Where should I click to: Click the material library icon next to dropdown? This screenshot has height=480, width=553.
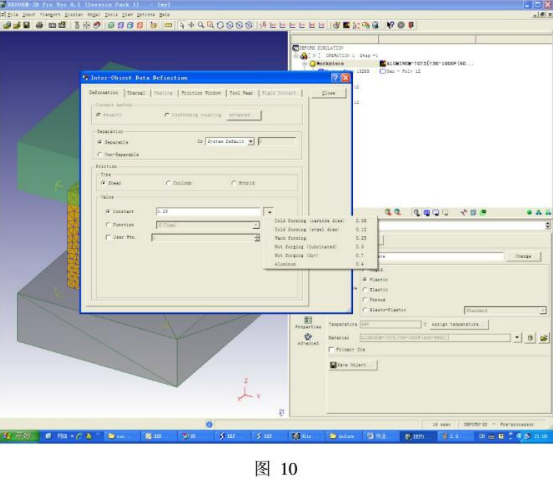[x=530, y=338]
